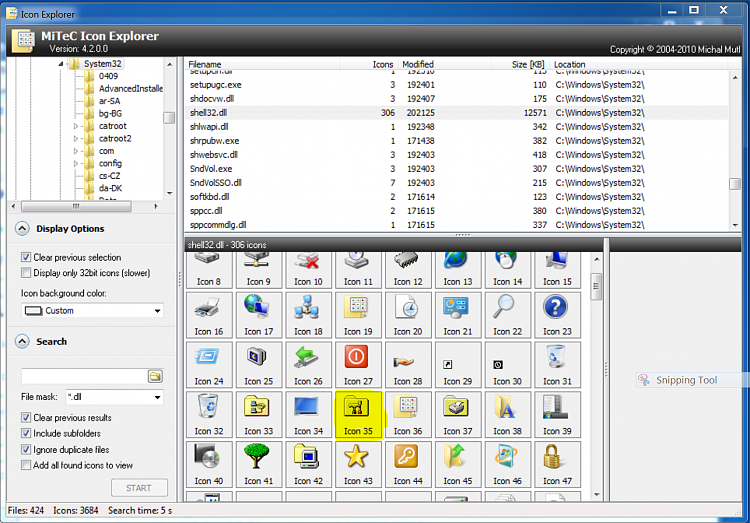The image size is (750, 523).
Task: Click the START search button
Action: [139, 488]
